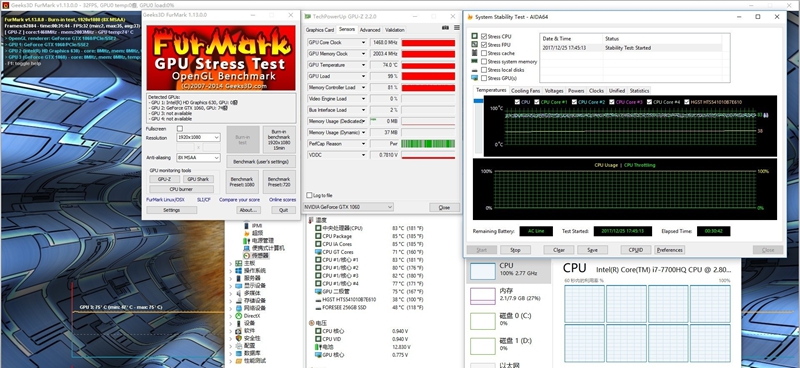Click the Preferences button in AIDA64
This screenshot has height=368, width=800.
[669, 250]
